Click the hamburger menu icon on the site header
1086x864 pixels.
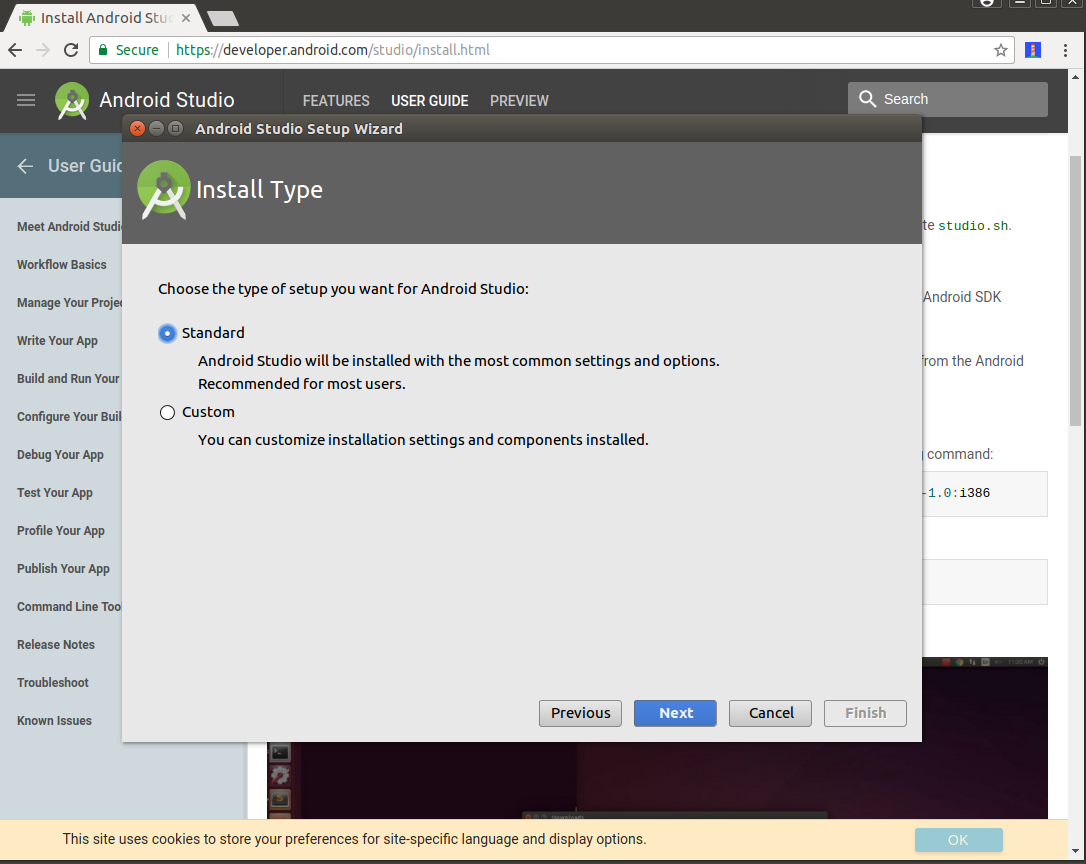point(26,100)
